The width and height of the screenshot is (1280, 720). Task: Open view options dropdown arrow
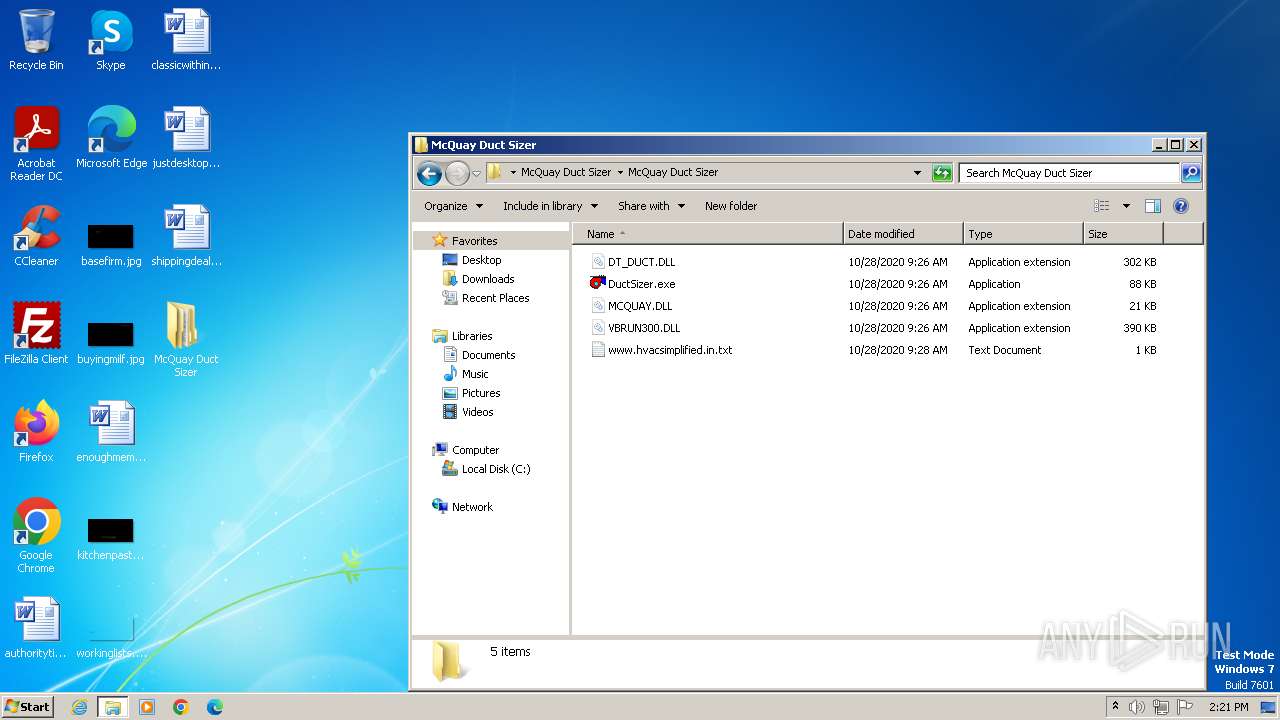pos(1126,206)
